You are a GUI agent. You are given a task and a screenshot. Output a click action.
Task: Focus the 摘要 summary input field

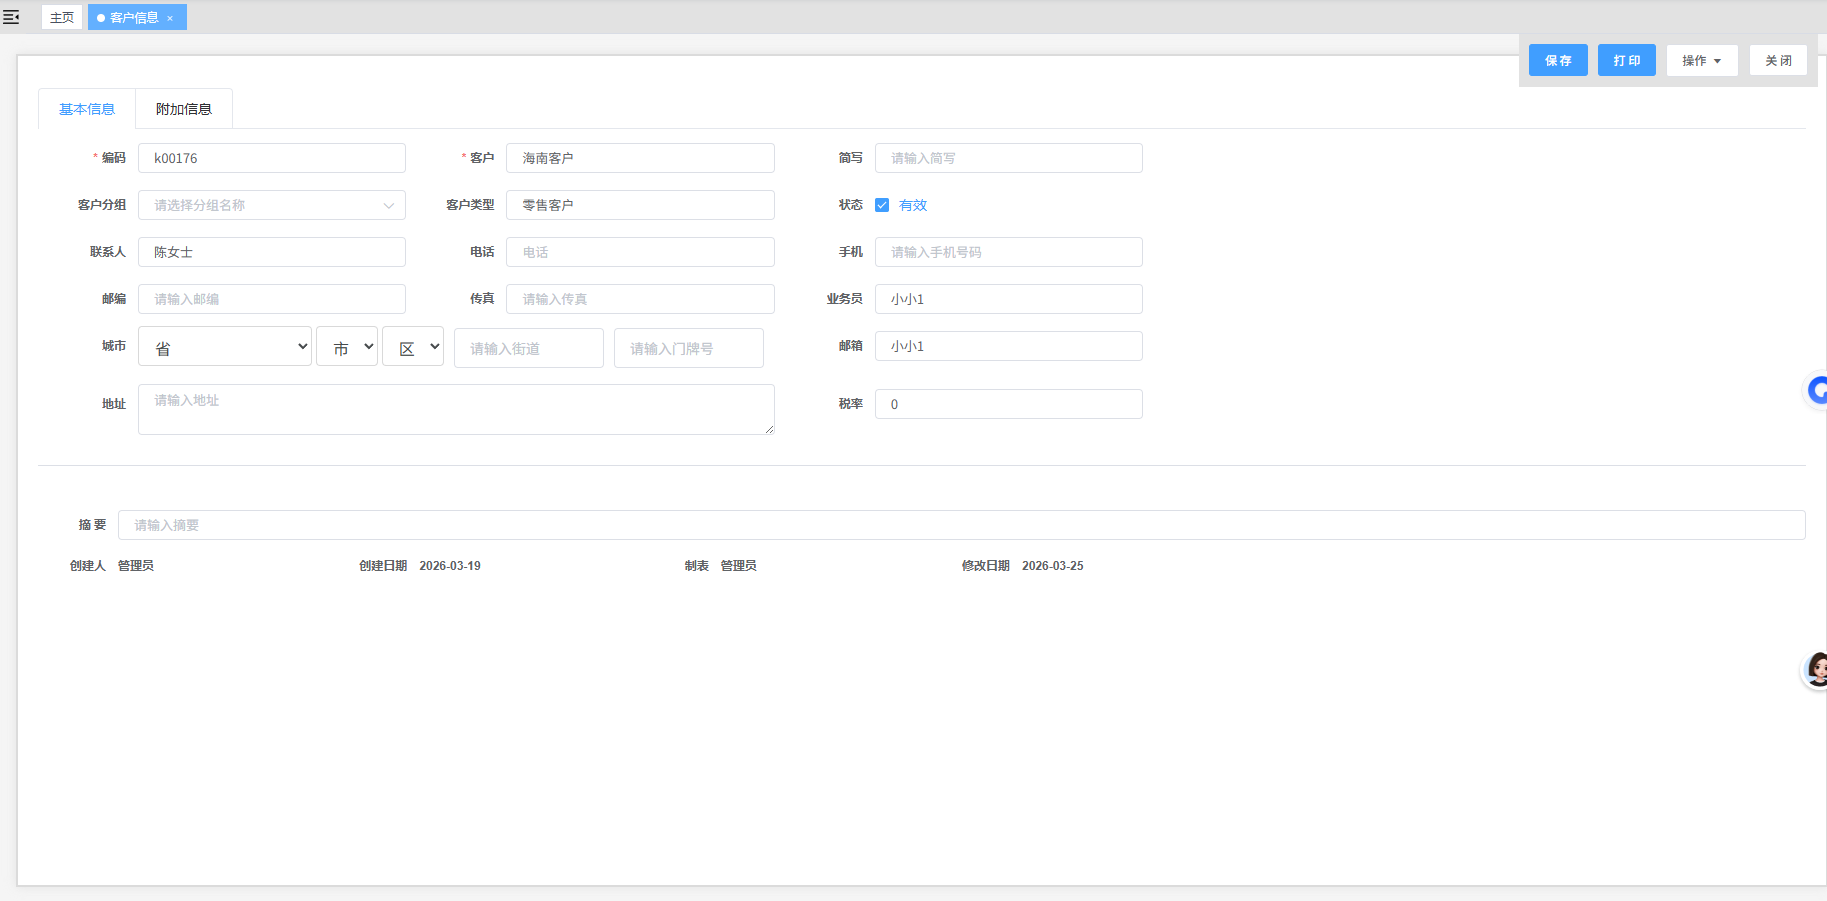click(x=960, y=525)
